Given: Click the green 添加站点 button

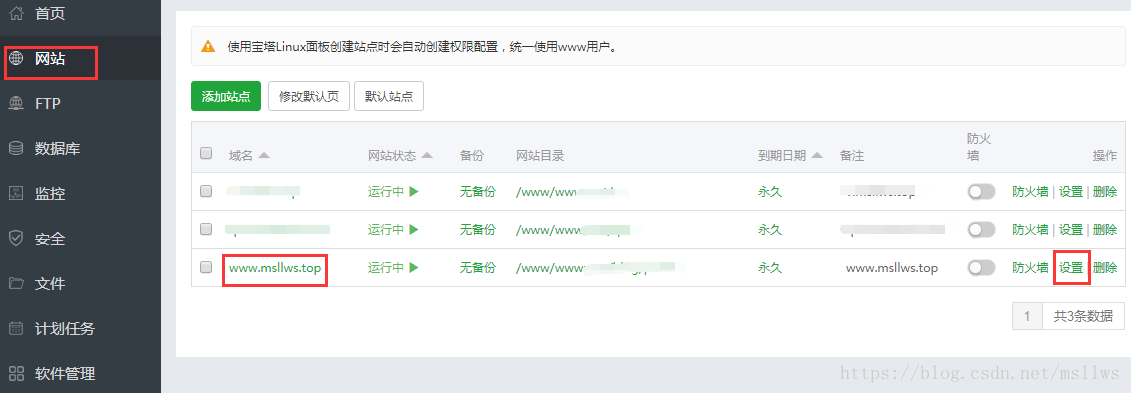Looking at the screenshot, I should tap(226, 96).
